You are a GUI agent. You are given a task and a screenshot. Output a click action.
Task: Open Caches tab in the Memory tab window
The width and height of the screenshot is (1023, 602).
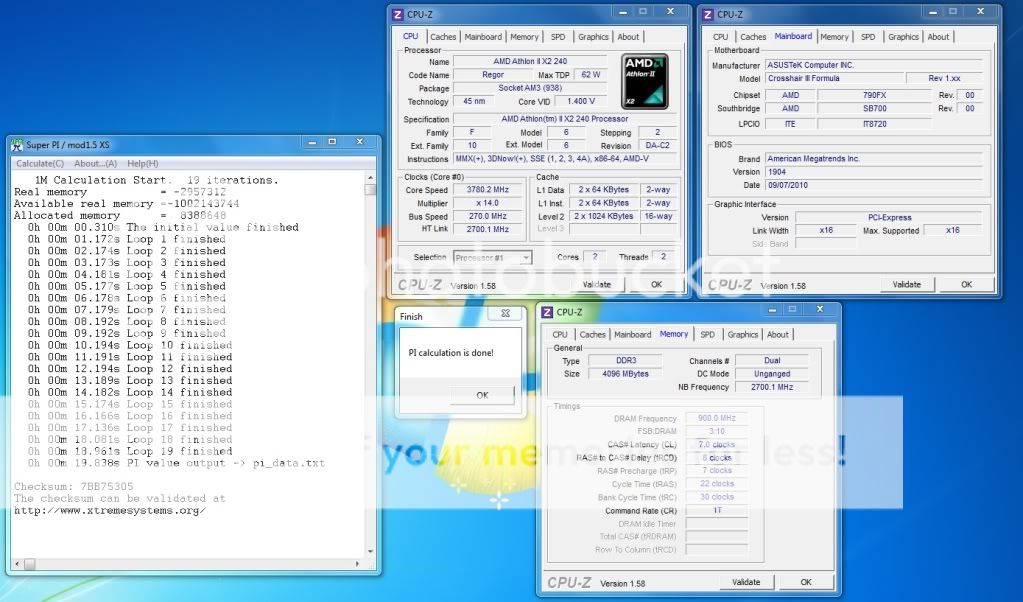point(592,335)
